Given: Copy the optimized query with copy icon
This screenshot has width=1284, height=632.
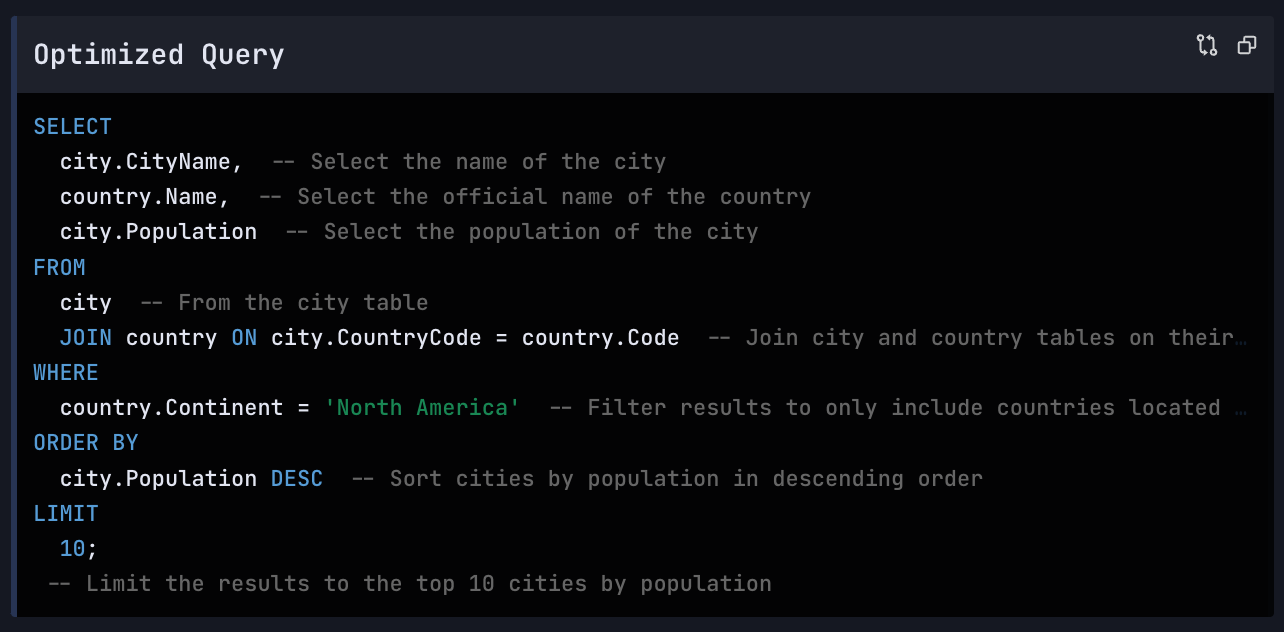Looking at the screenshot, I should [x=1247, y=45].
